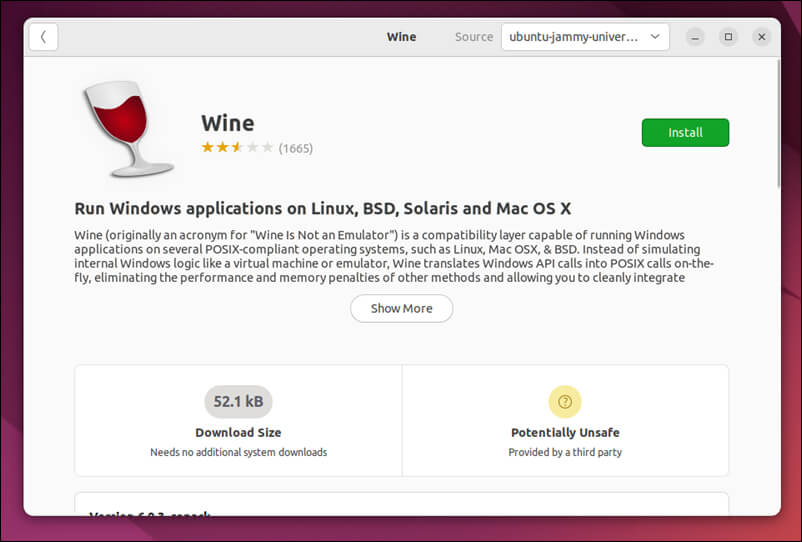This screenshot has height=542, width=802.
Task: Close the Wine software window
Action: coord(762,37)
